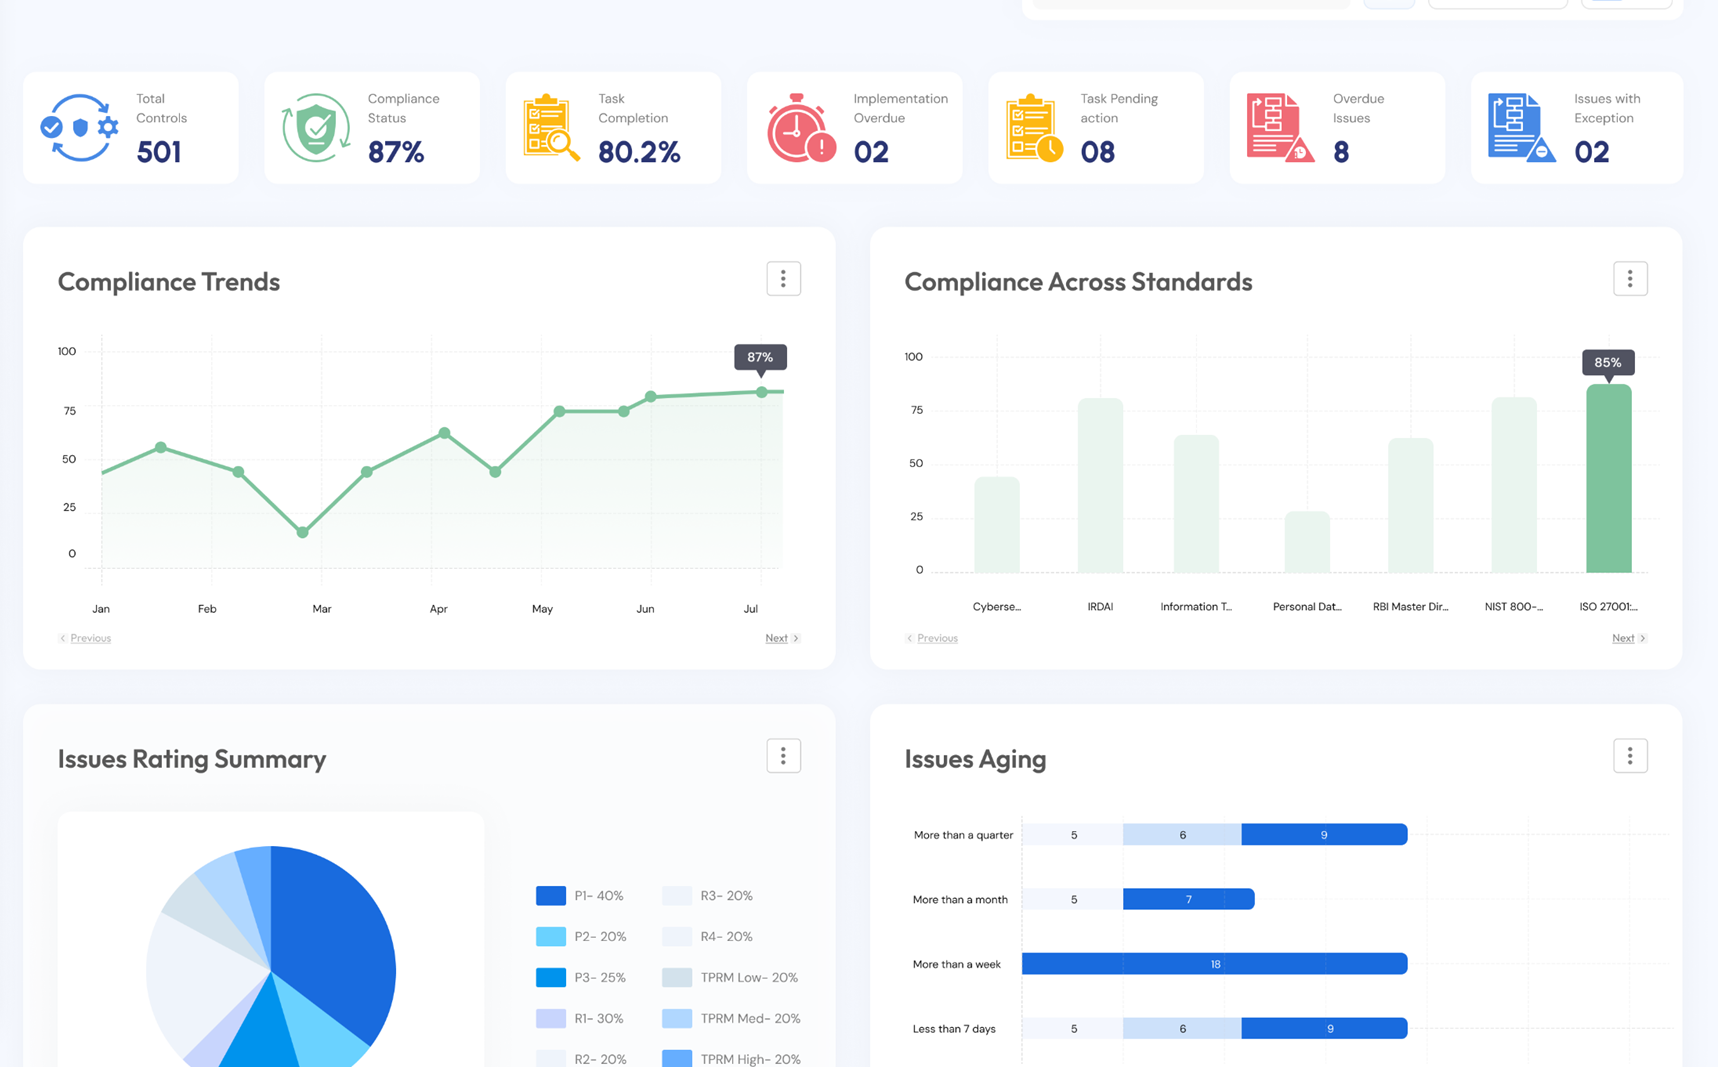The width and height of the screenshot is (1718, 1067).
Task: Click the Total Controls value 501
Action: [159, 152]
